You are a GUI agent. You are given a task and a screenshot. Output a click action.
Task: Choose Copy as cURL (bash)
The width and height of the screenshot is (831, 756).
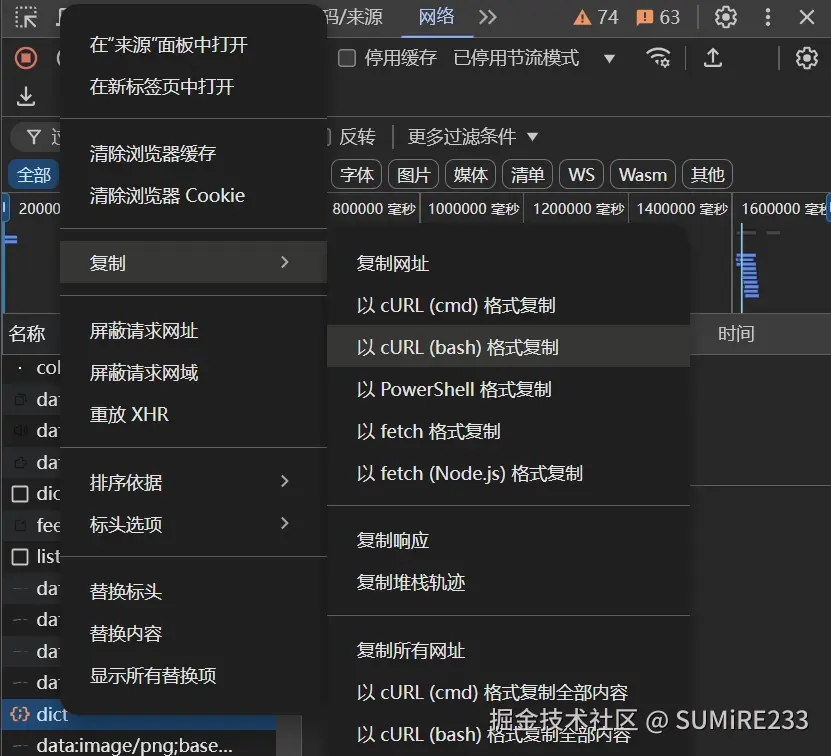pyautogui.click(x=508, y=347)
